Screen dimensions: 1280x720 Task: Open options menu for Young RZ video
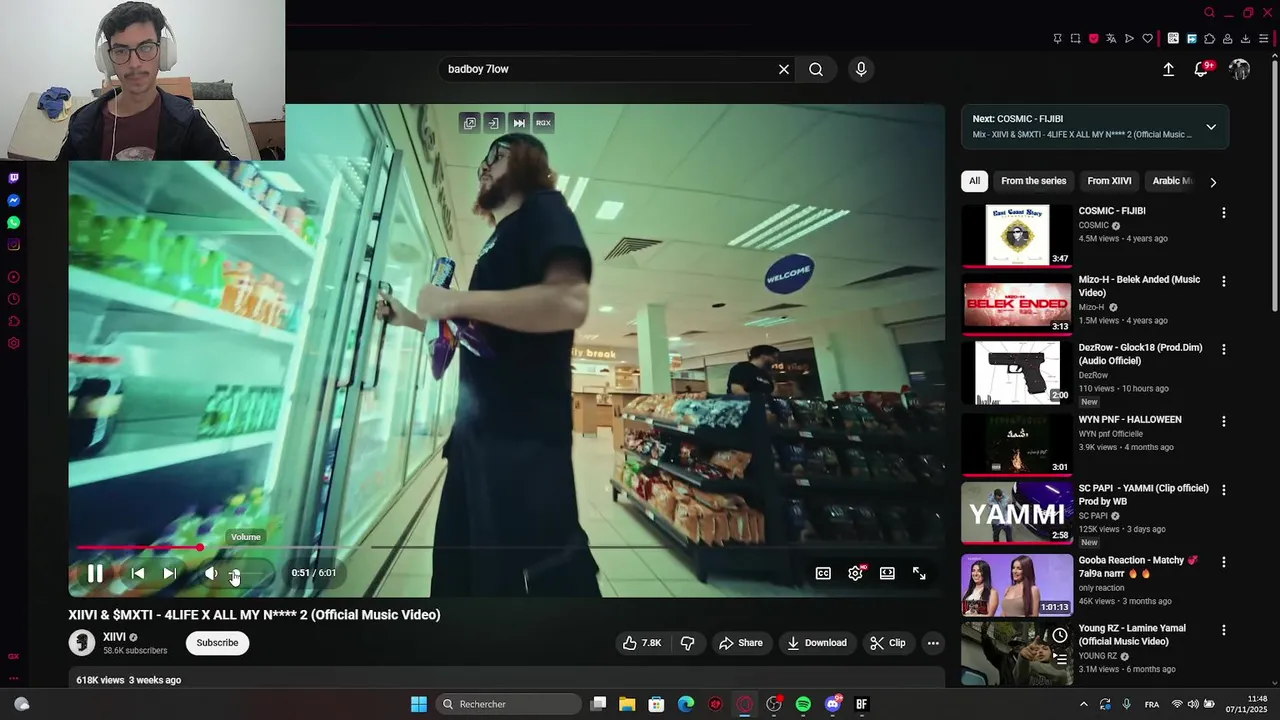click(1224, 630)
